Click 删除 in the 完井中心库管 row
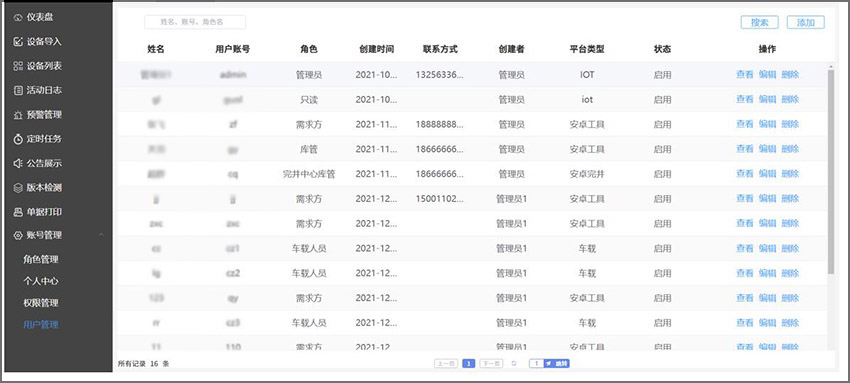 tap(790, 173)
